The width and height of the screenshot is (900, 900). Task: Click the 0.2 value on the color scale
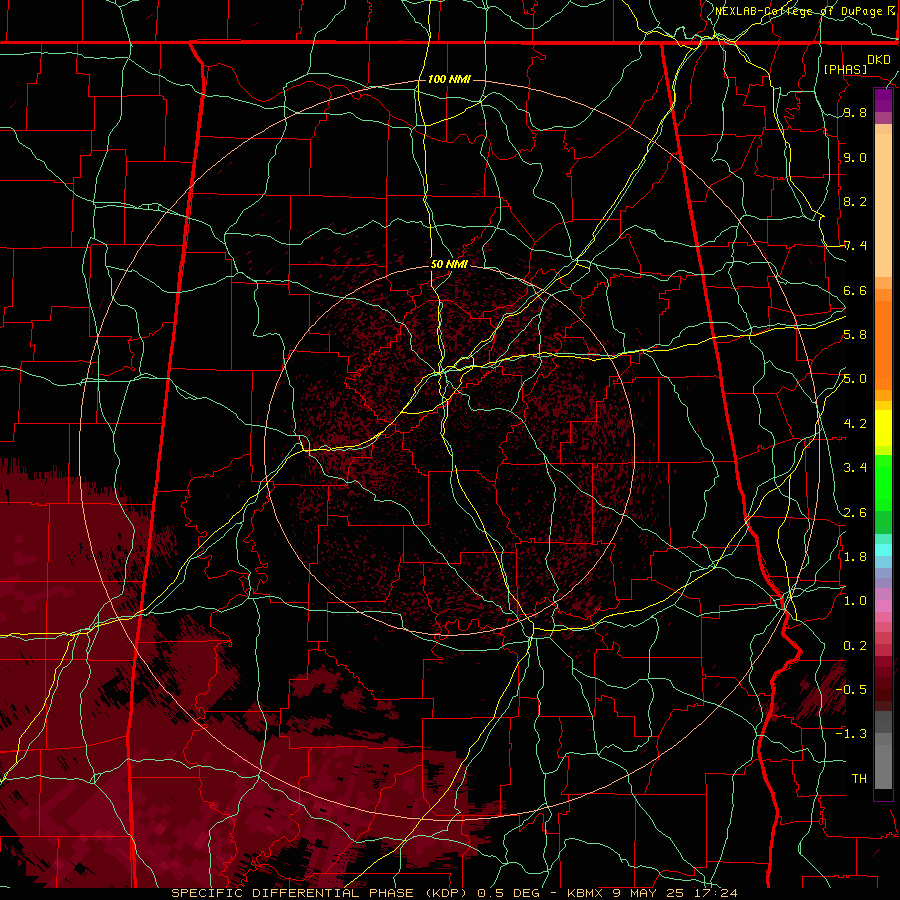tap(855, 645)
